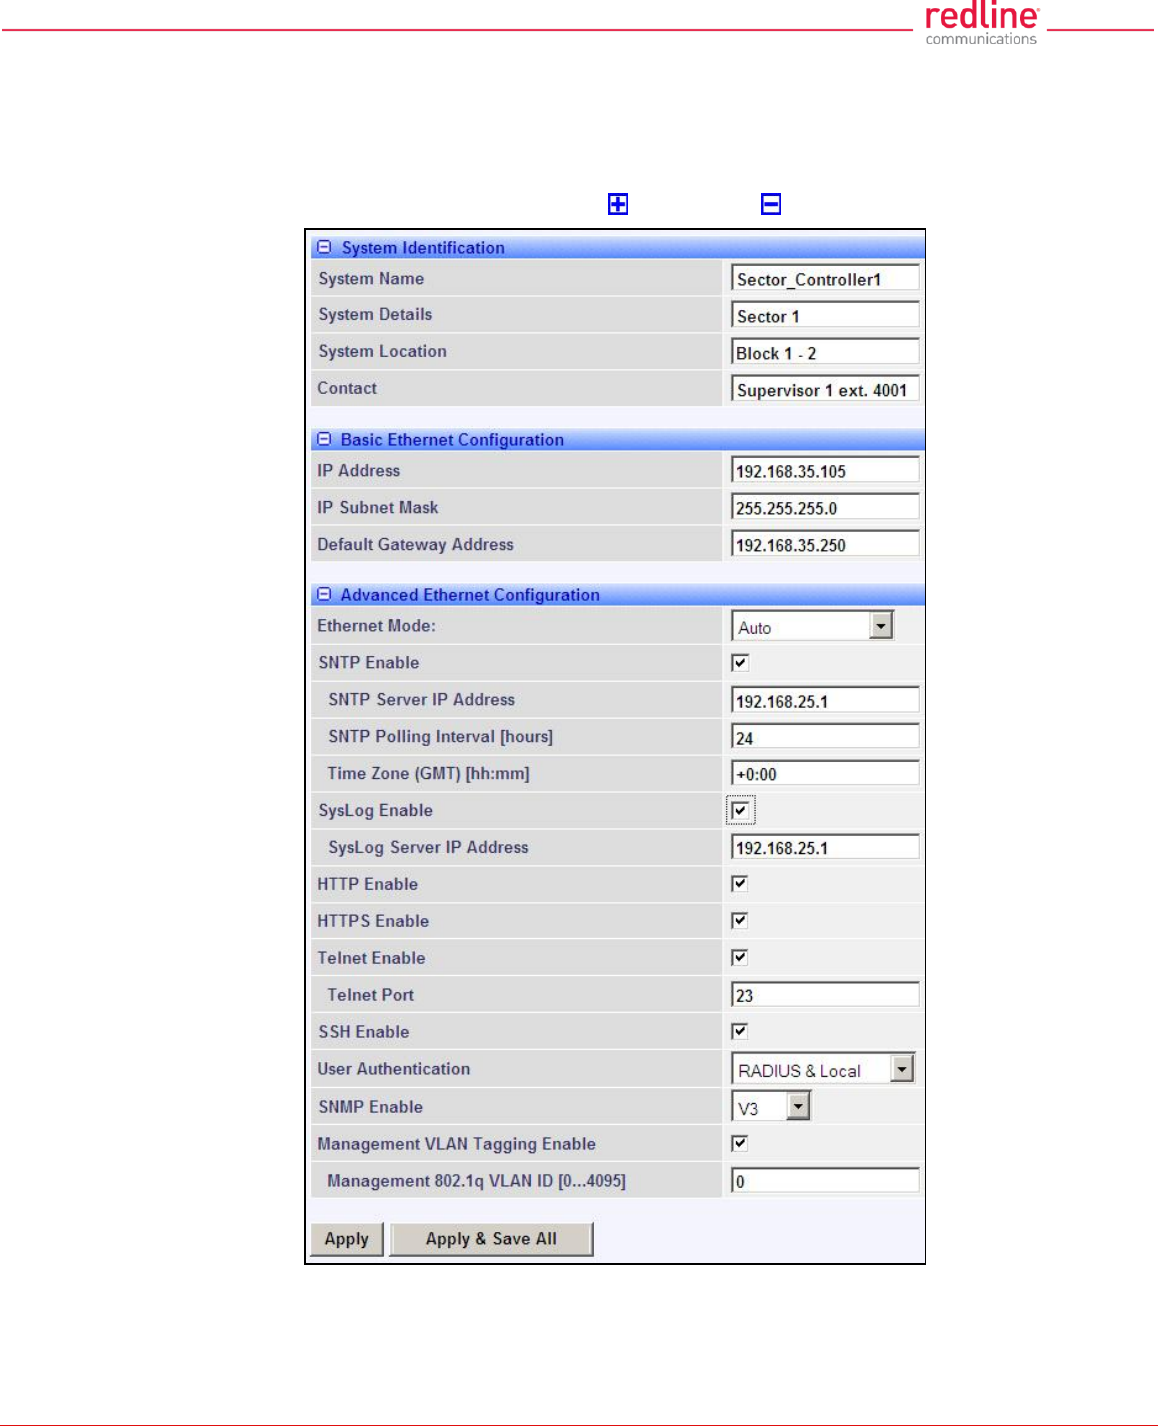This screenshot has height=1426, width=1158.
Task: Click the SNTP Polling Interval field
Action: [x=825, y=737]
